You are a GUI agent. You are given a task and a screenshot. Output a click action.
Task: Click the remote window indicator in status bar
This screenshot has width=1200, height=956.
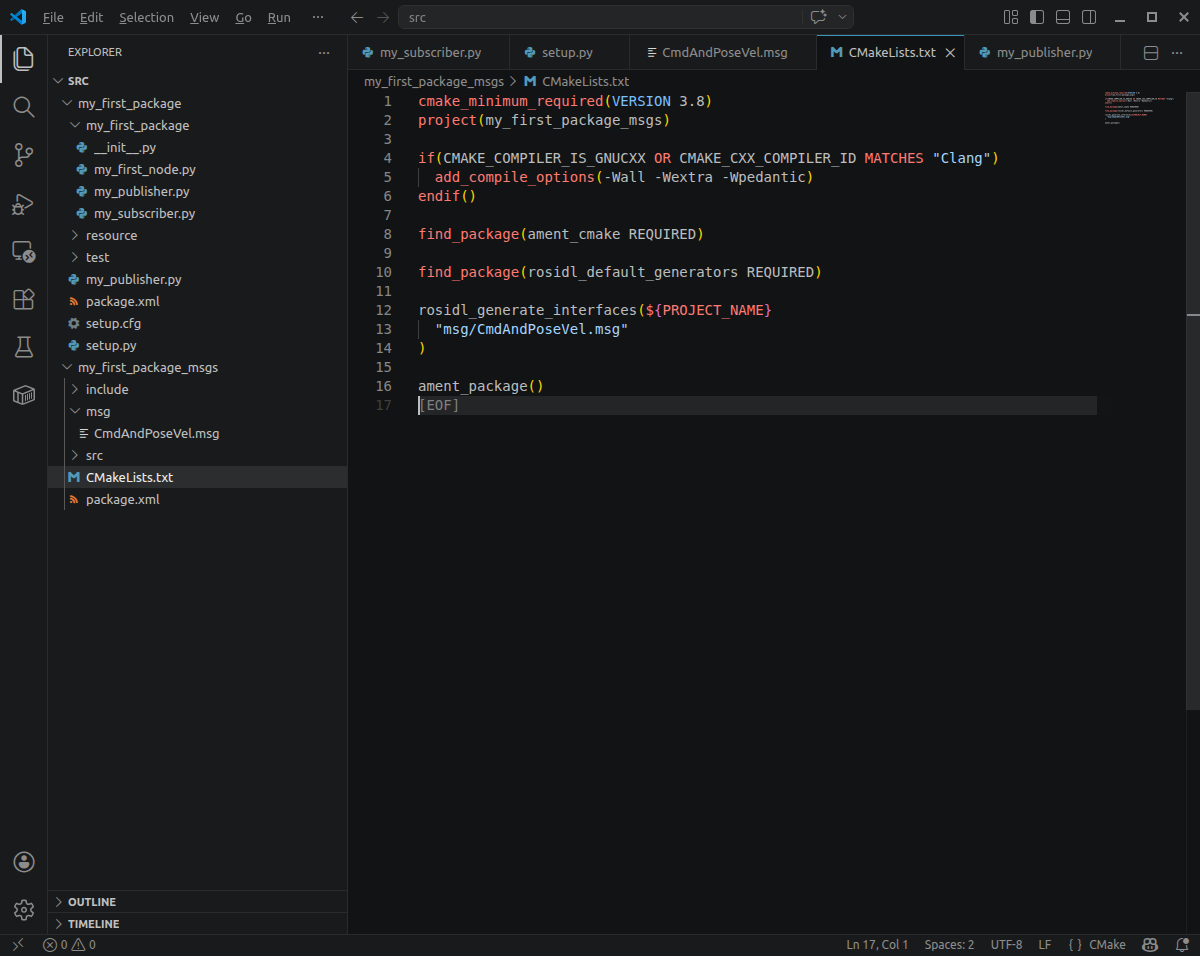tap(17, 945)
